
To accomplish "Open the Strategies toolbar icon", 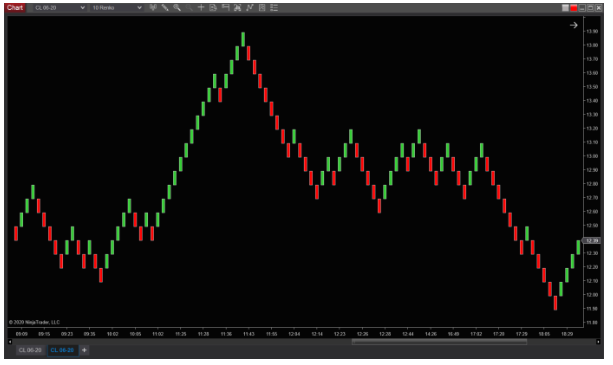I will 262,8.
